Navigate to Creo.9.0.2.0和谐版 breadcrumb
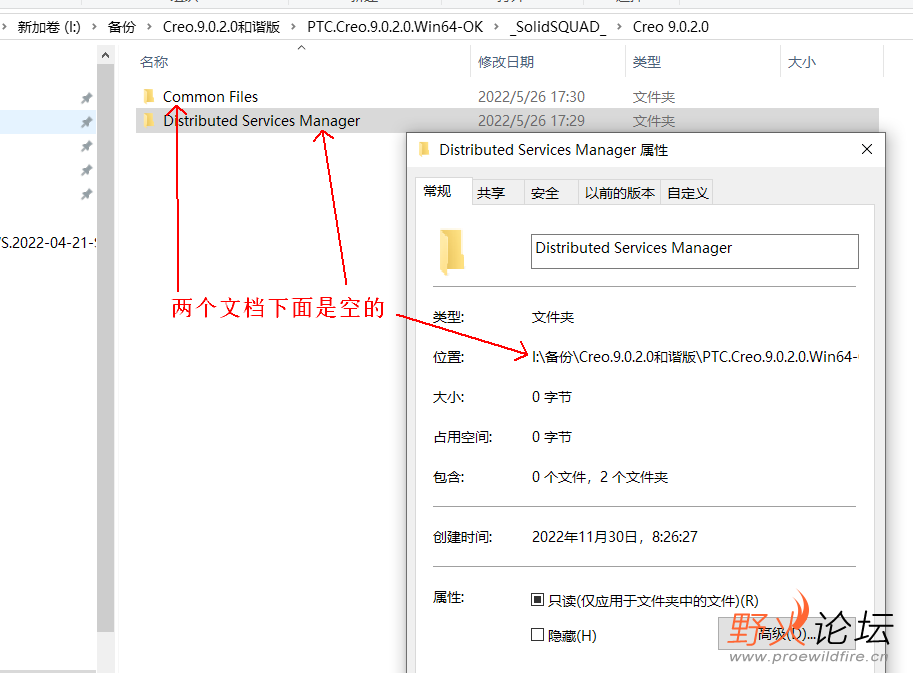The width and height of the screenshot is (913, 673). (221, 27)
